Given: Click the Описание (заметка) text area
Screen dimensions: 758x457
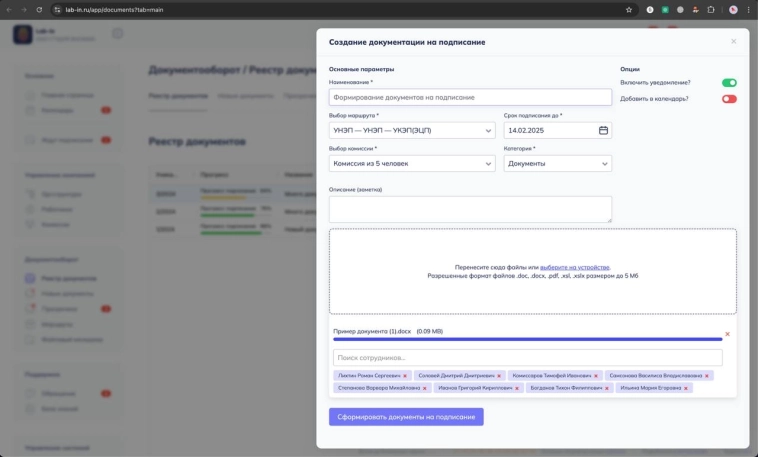Looking at the screenshot, I should [470, 208].
